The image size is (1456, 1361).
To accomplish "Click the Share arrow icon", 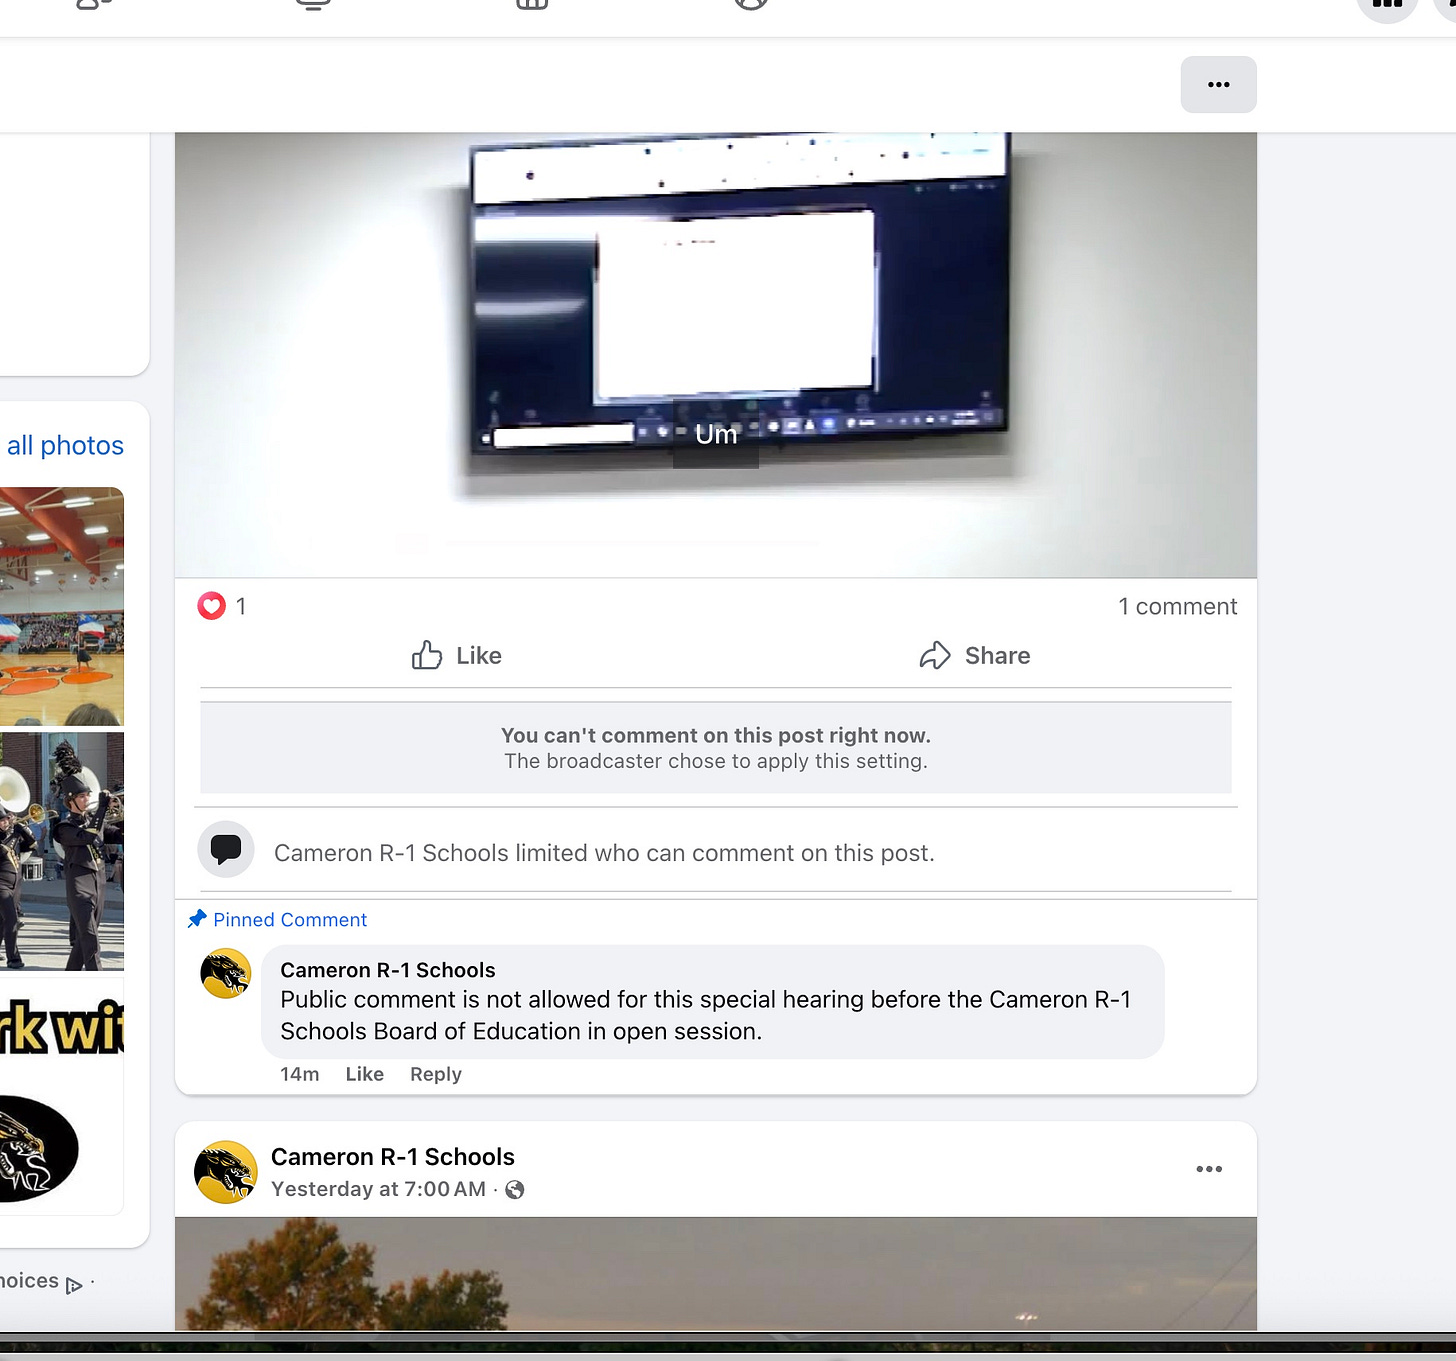I will point(935,655).
